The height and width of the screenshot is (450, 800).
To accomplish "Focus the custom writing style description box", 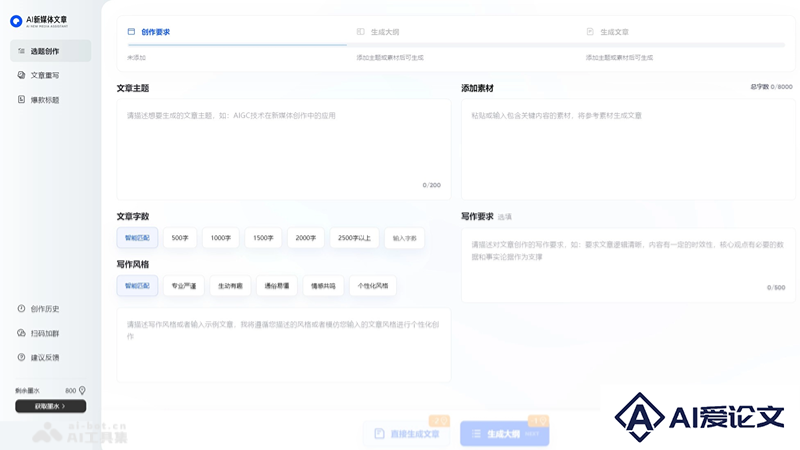I will 284,345.
